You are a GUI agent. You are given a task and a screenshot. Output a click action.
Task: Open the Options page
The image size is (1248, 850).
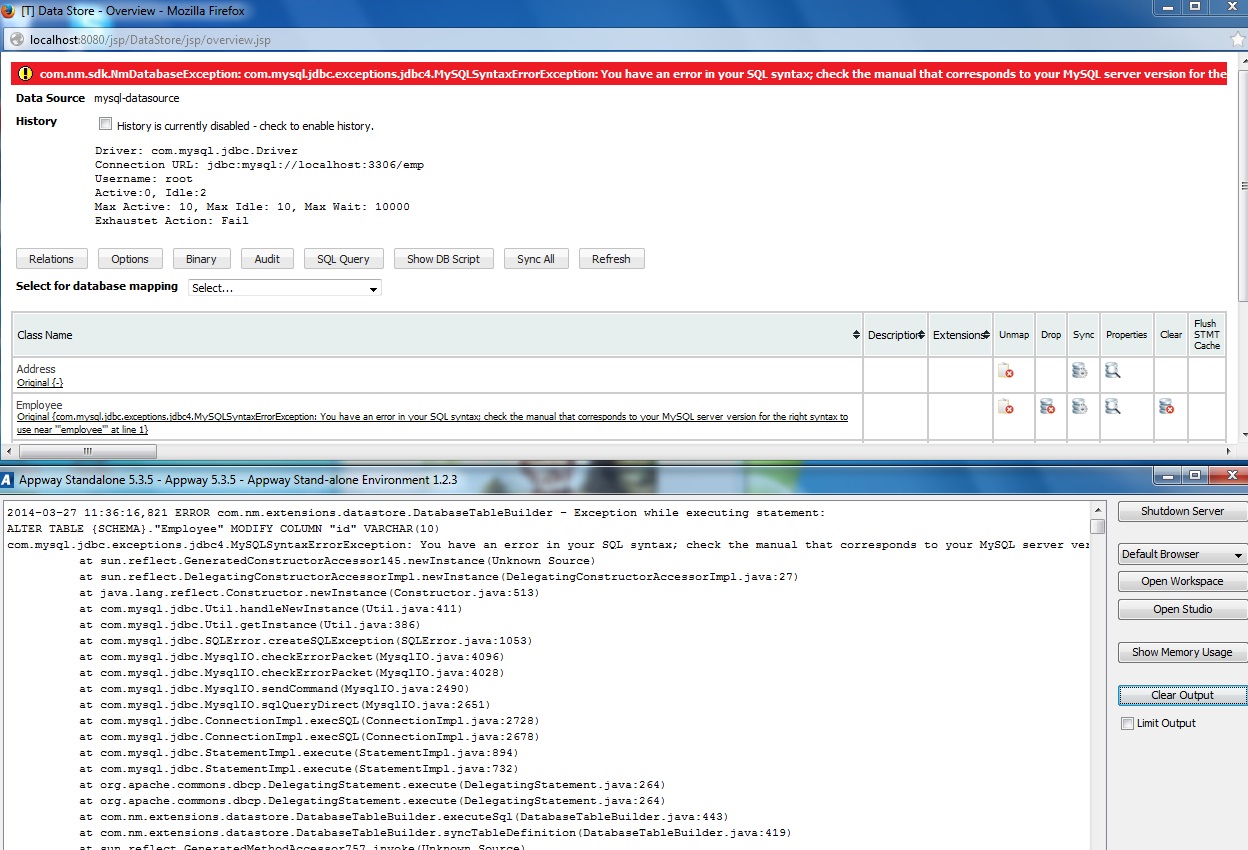(130, 259)
